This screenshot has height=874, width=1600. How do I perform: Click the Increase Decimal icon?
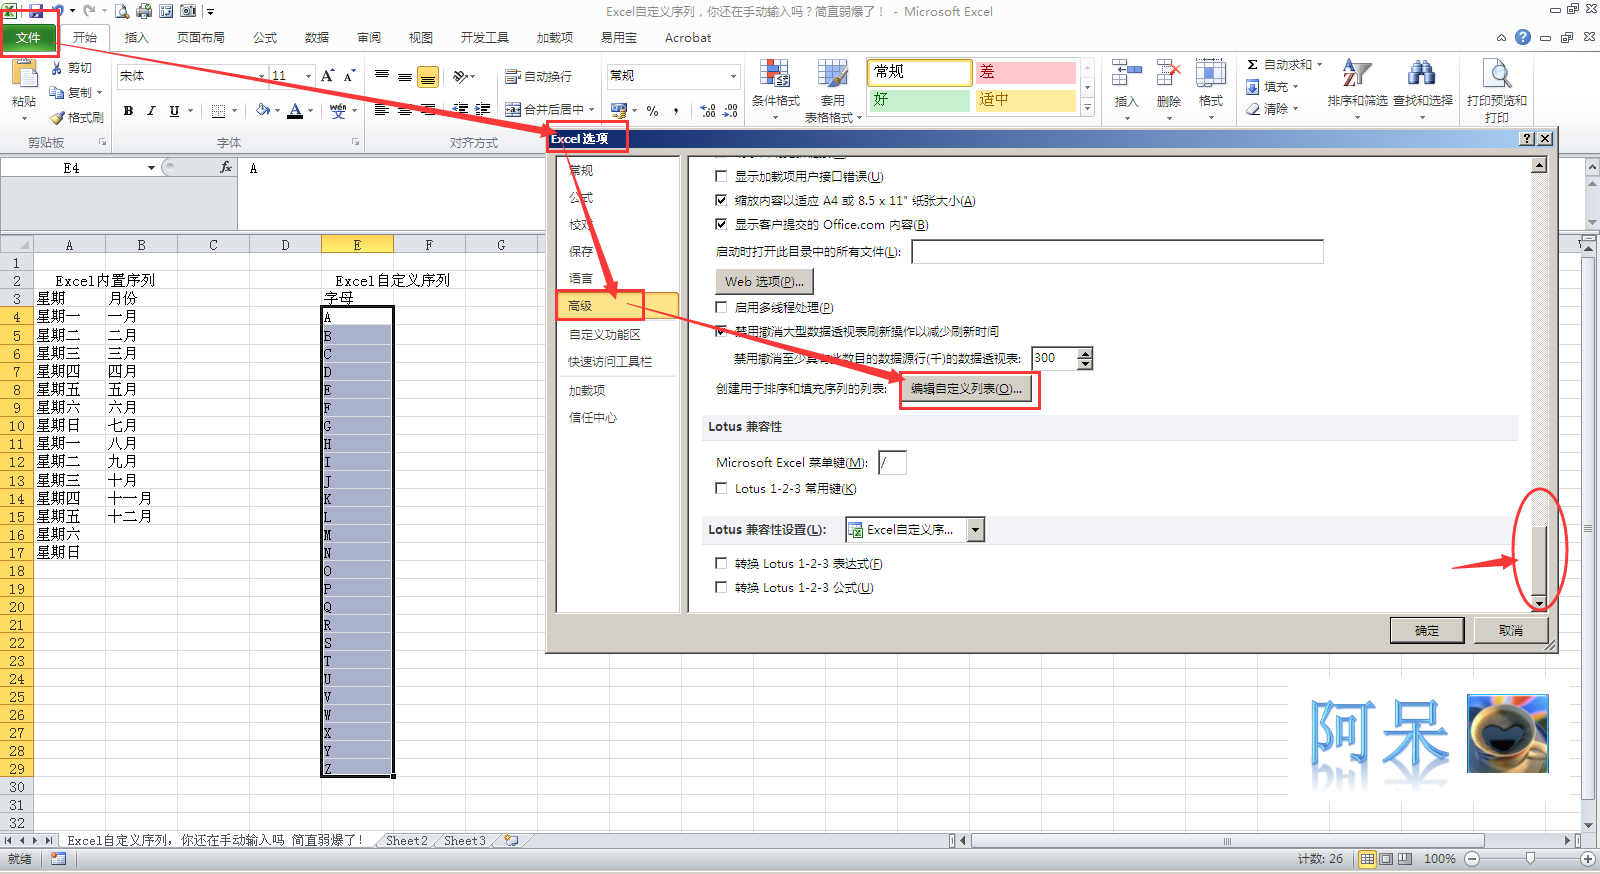708,111
